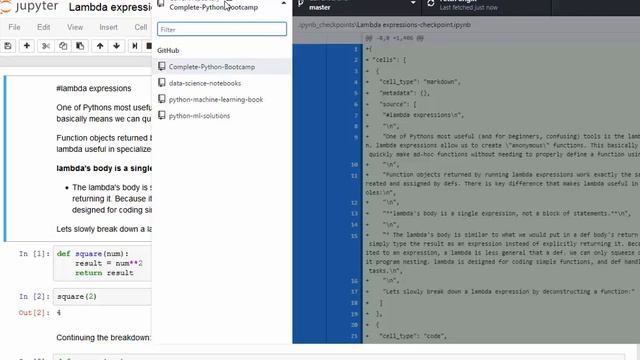The height and width of the screenshot is (360, 640).
Task: Move selected cell up arrow icon
Action: click(100, 46)
